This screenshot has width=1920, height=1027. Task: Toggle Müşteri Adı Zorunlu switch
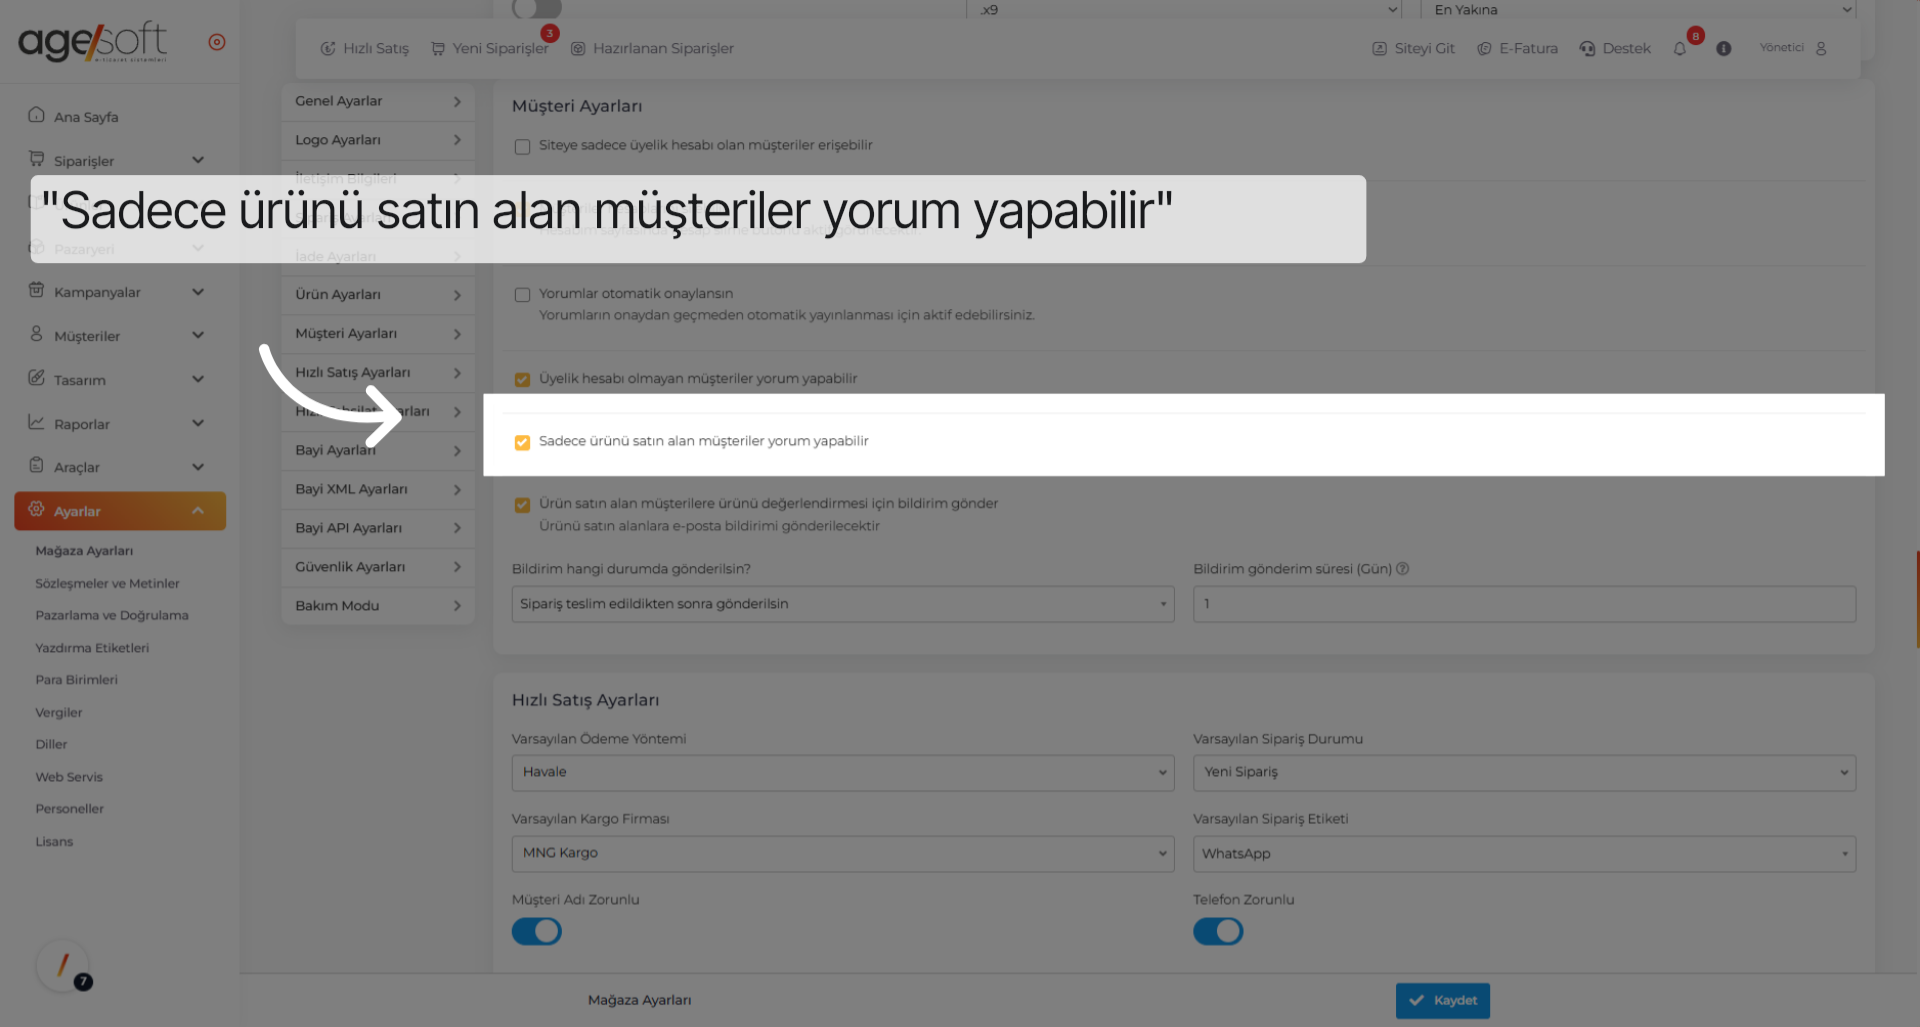[537, 931]
